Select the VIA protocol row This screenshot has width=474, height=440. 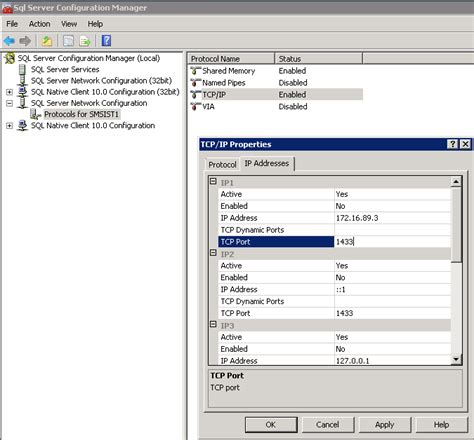coord(276,107)
